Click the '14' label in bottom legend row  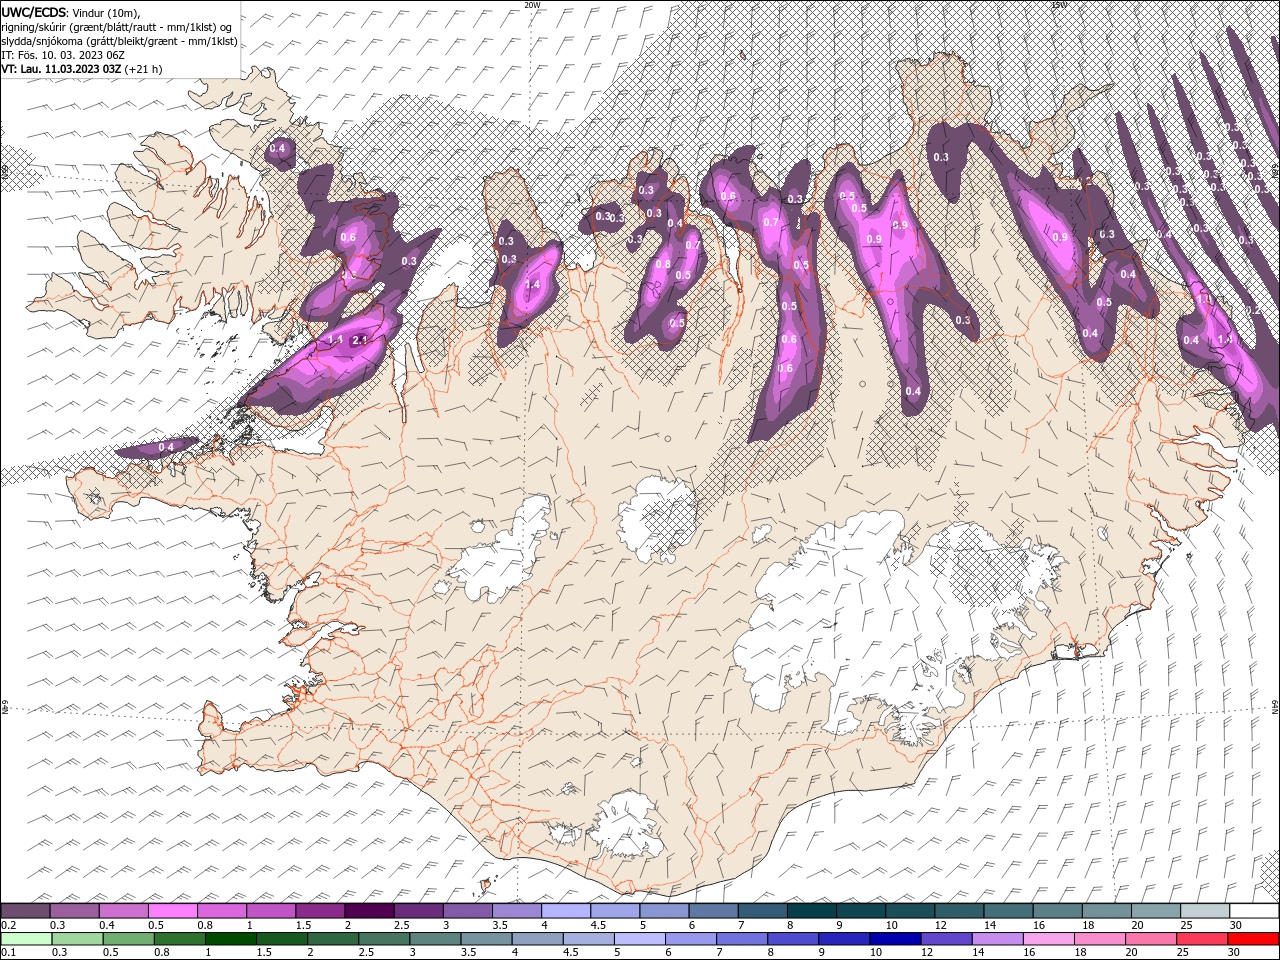pyautogui.click(x=977, y=953)
